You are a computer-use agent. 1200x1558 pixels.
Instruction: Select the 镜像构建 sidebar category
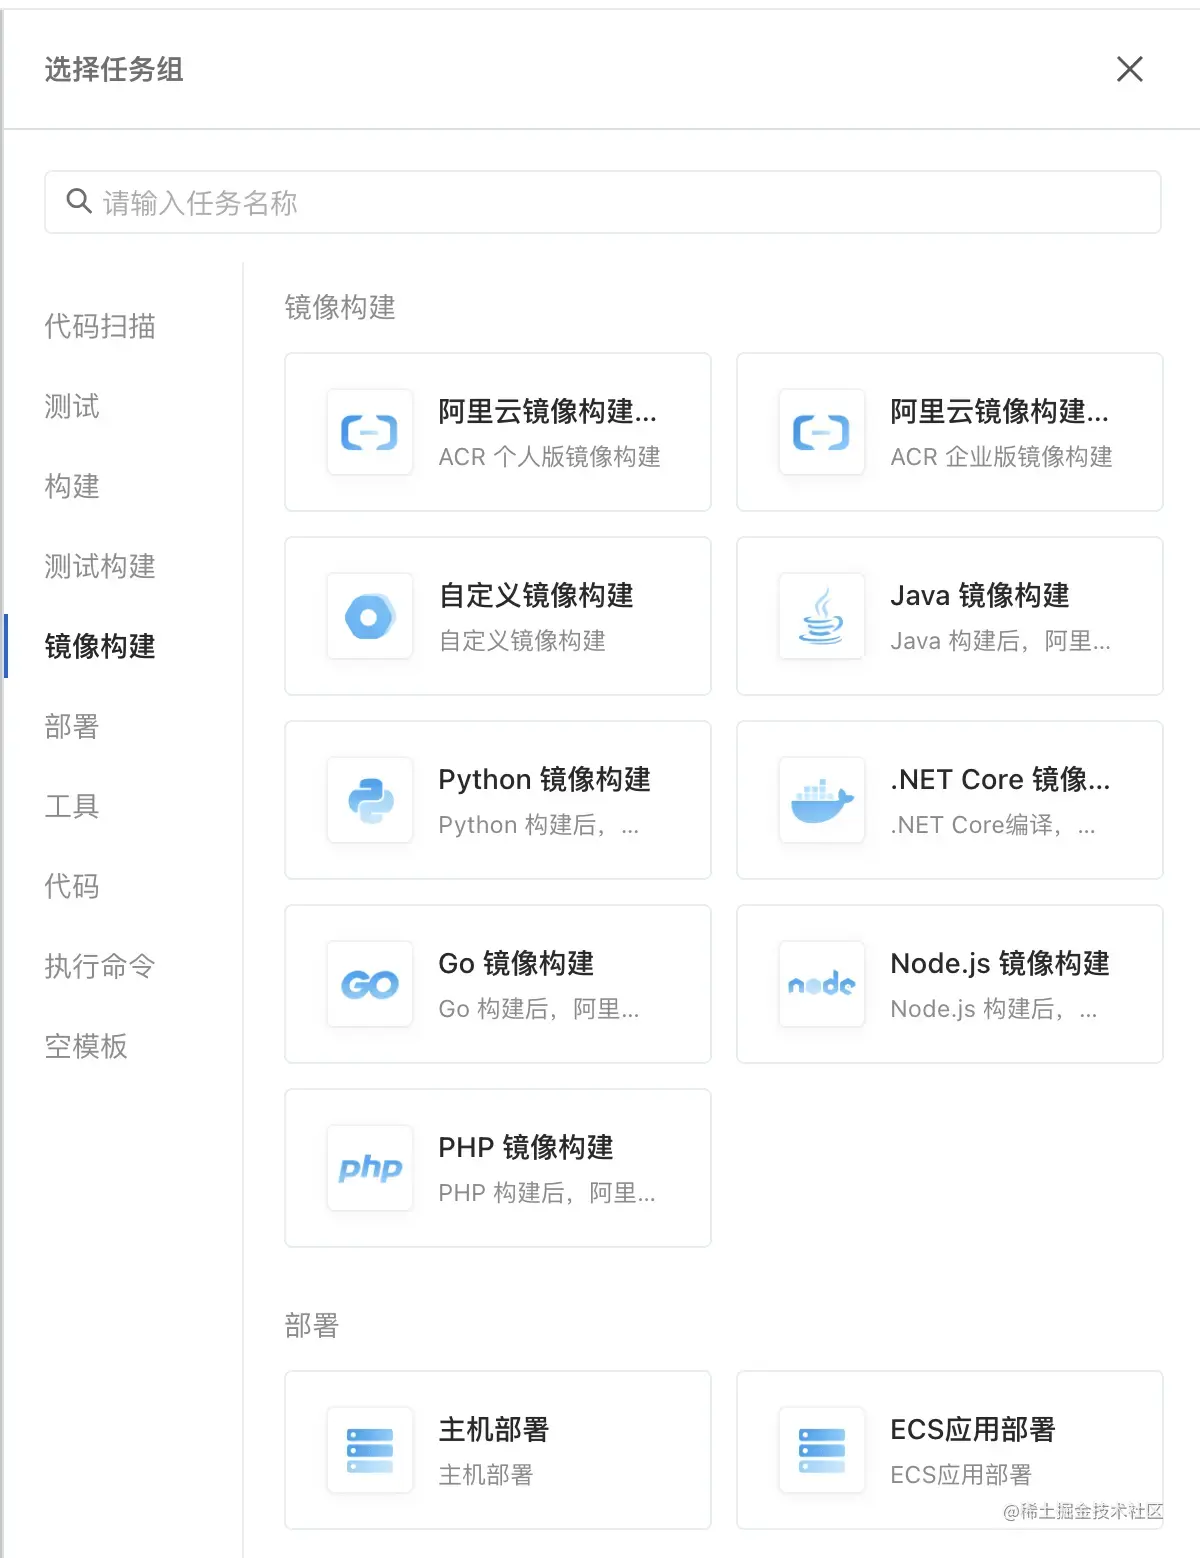click(x=100, y=646)
